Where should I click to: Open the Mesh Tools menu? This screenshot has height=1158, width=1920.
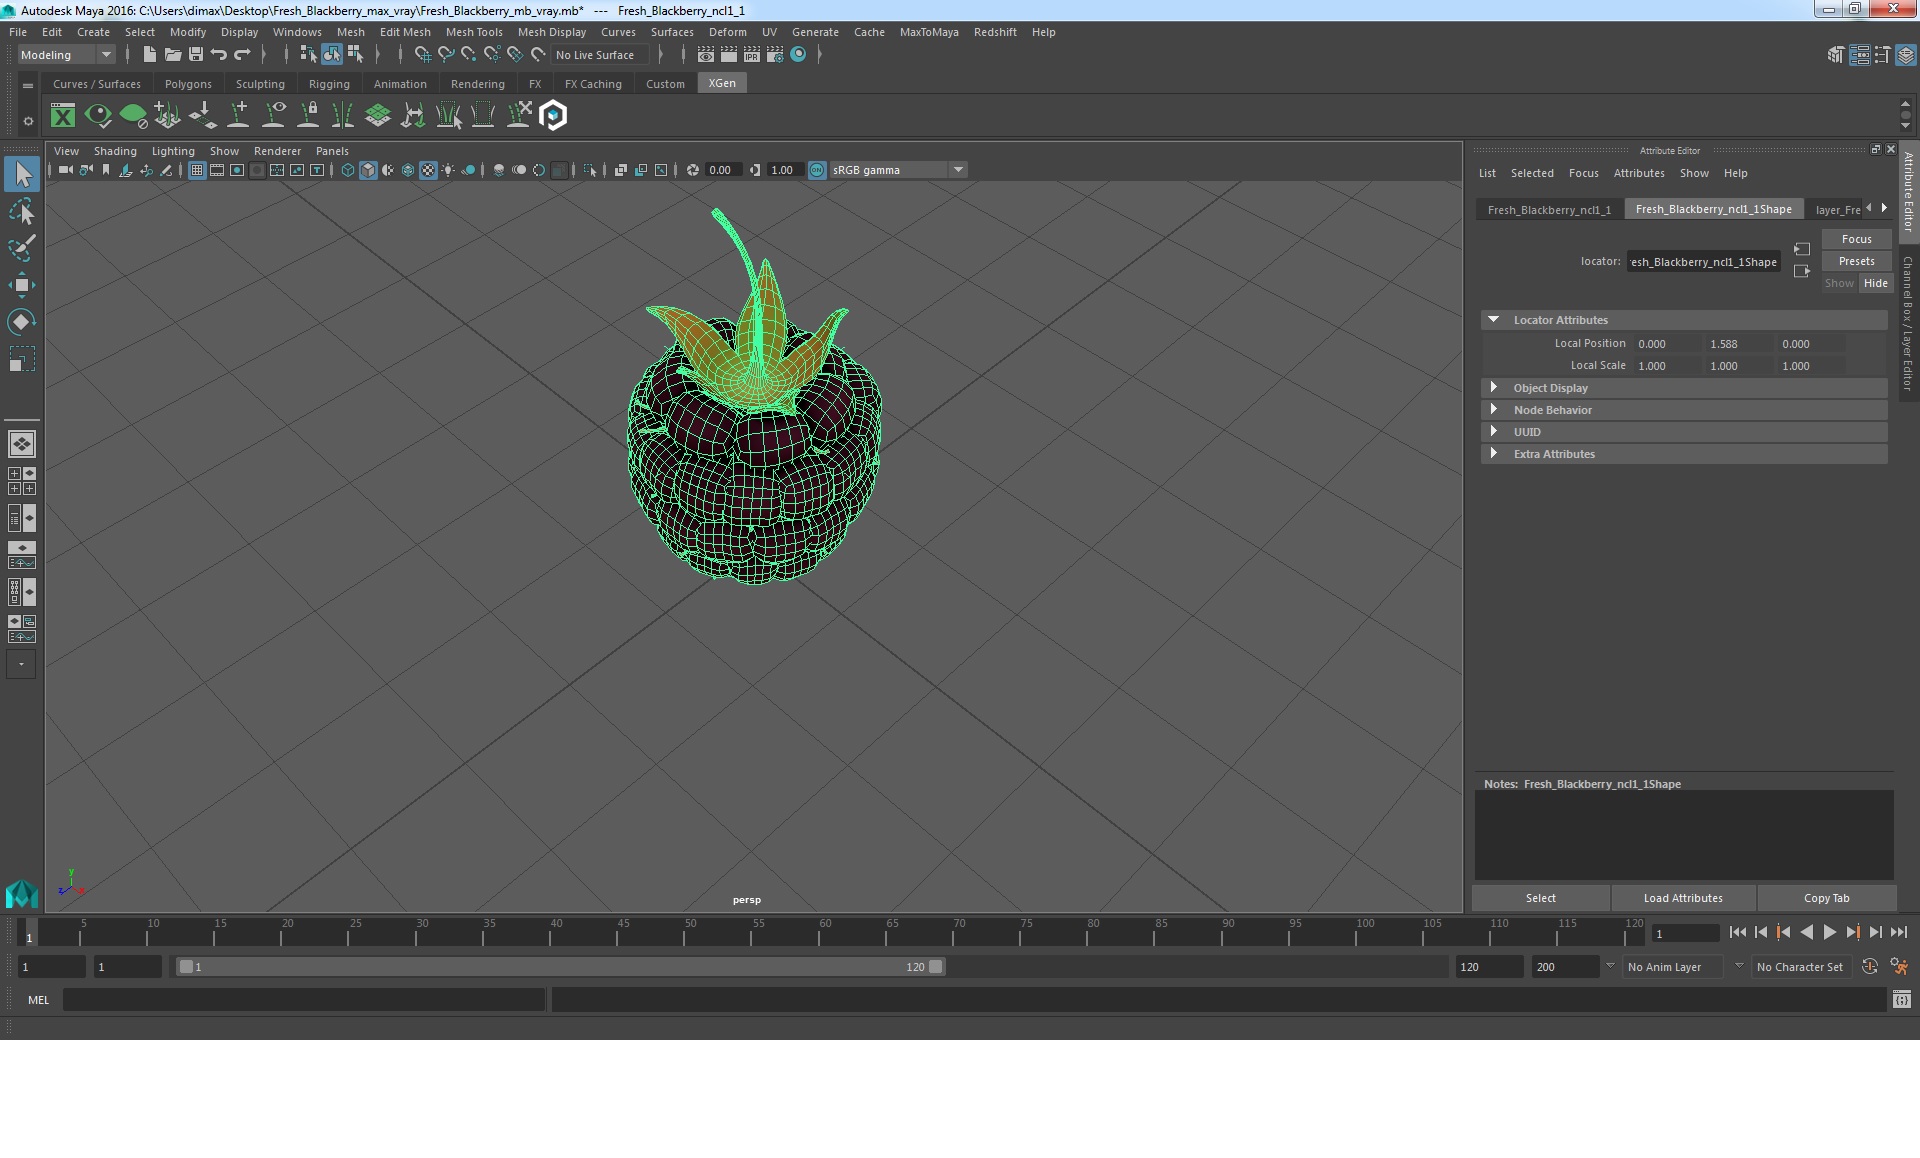point(474,32)
